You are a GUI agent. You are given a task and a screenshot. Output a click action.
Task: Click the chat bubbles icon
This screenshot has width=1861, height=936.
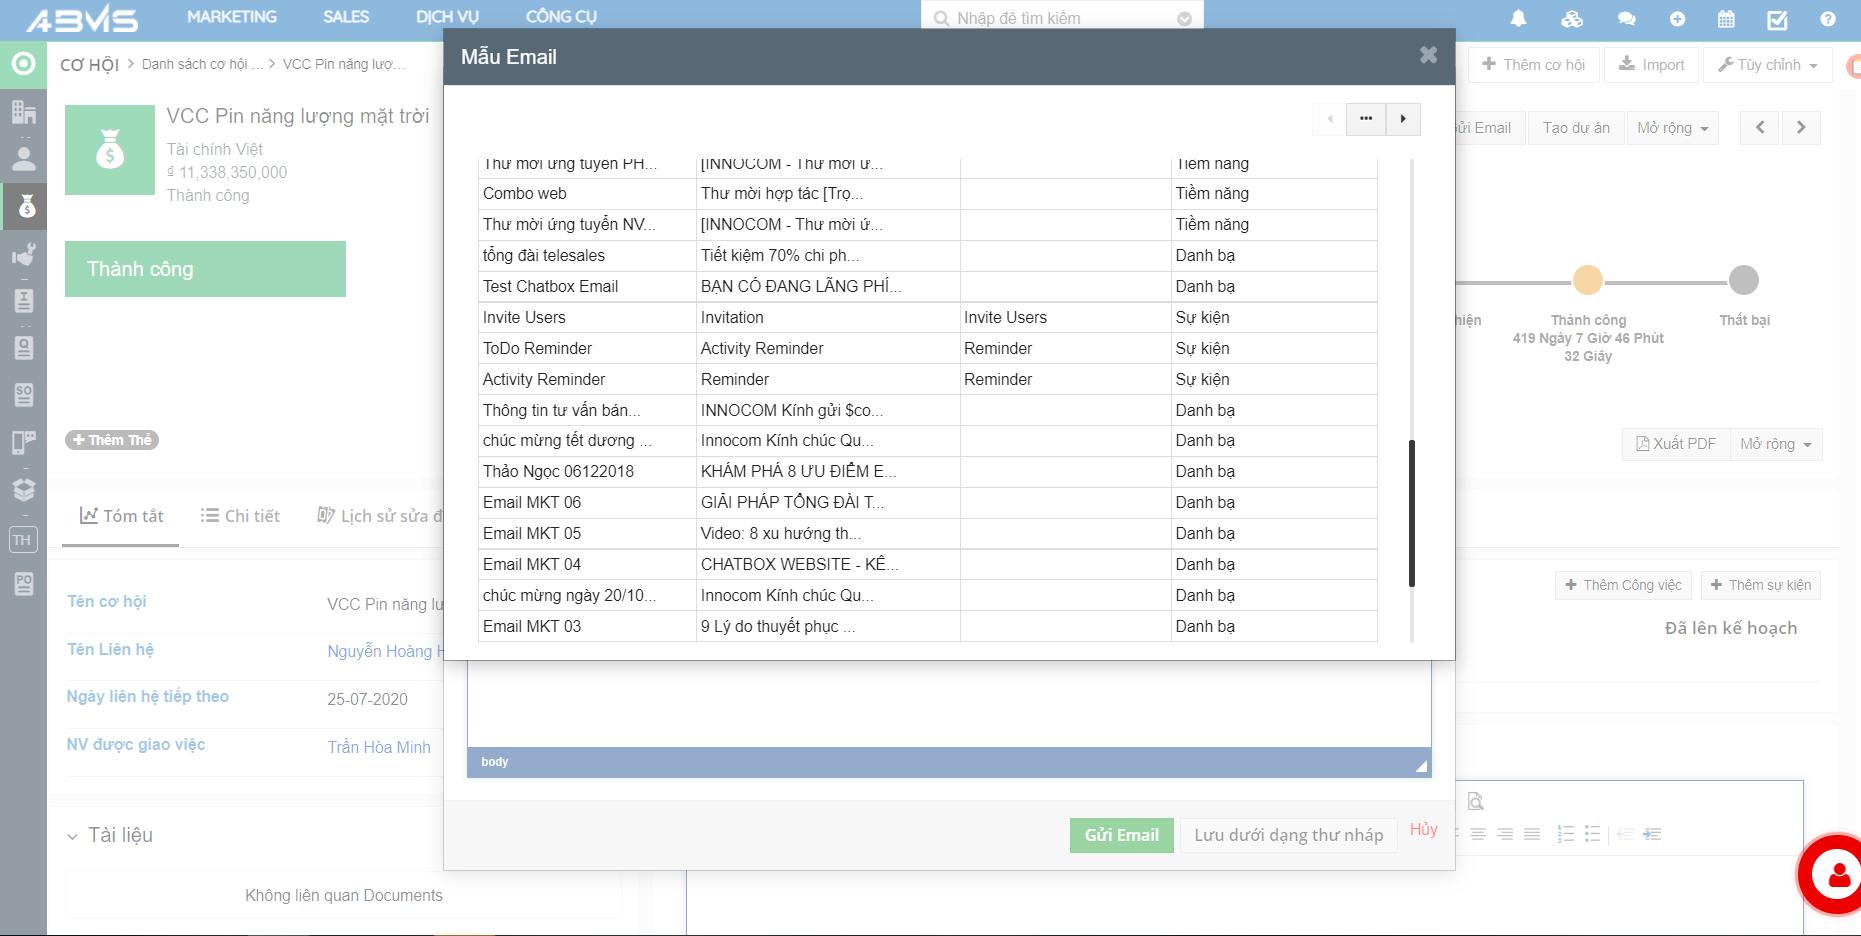point(1626,18)
